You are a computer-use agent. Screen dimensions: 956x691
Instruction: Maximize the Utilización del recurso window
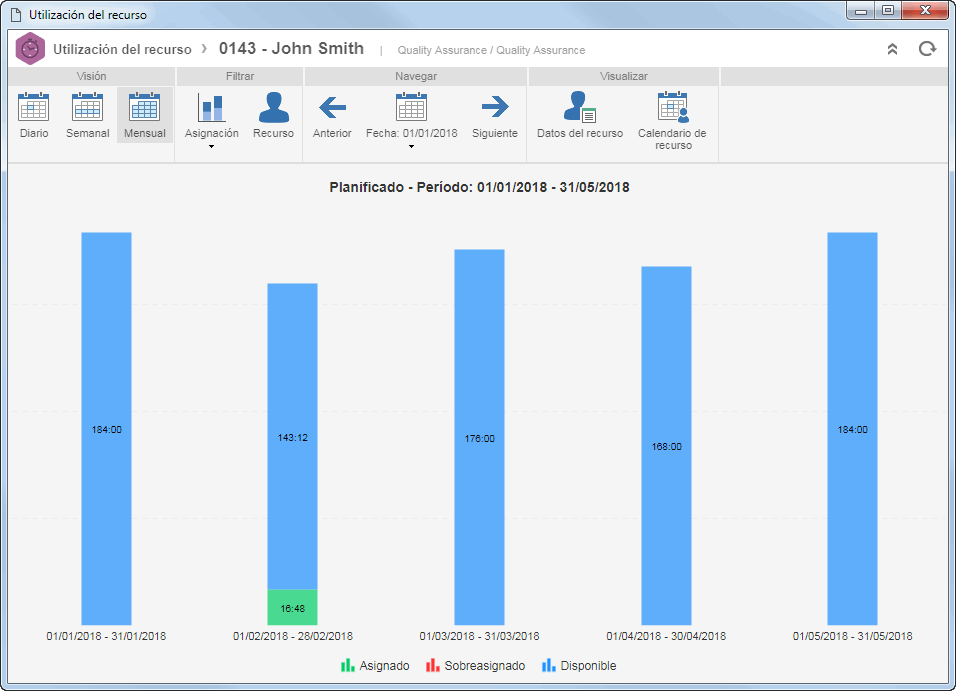888,10
